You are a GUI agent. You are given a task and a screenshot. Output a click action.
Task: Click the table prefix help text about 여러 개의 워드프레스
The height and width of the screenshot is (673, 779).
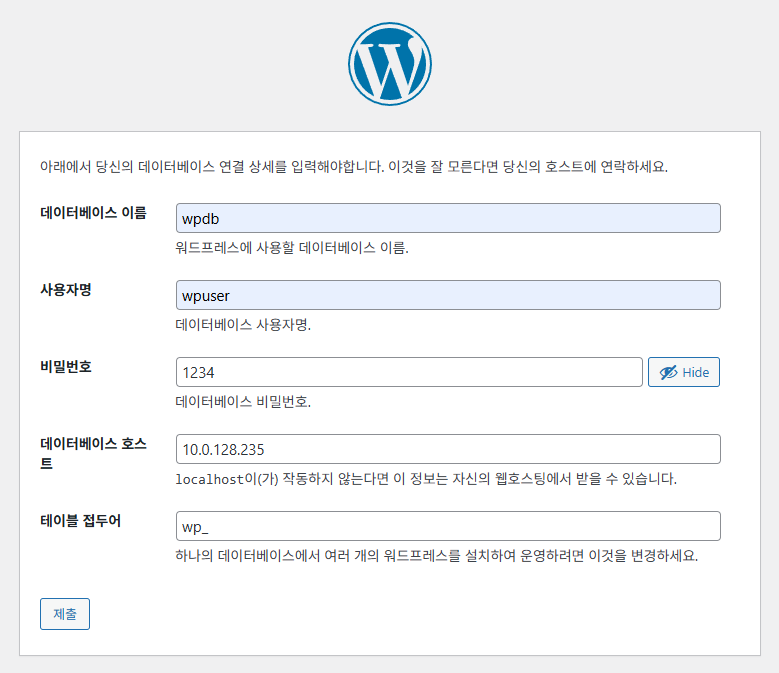pos(437,555)
